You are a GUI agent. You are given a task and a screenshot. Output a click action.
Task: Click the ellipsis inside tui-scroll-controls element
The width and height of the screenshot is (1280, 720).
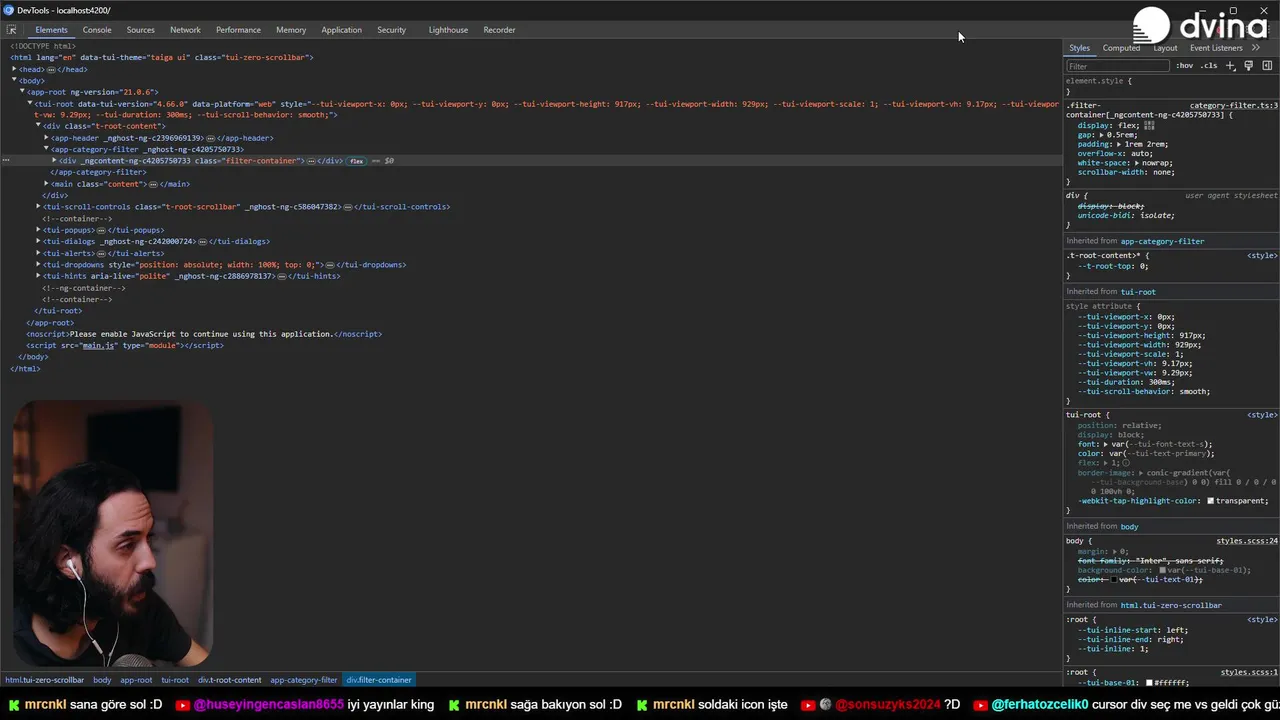[348, 207]
